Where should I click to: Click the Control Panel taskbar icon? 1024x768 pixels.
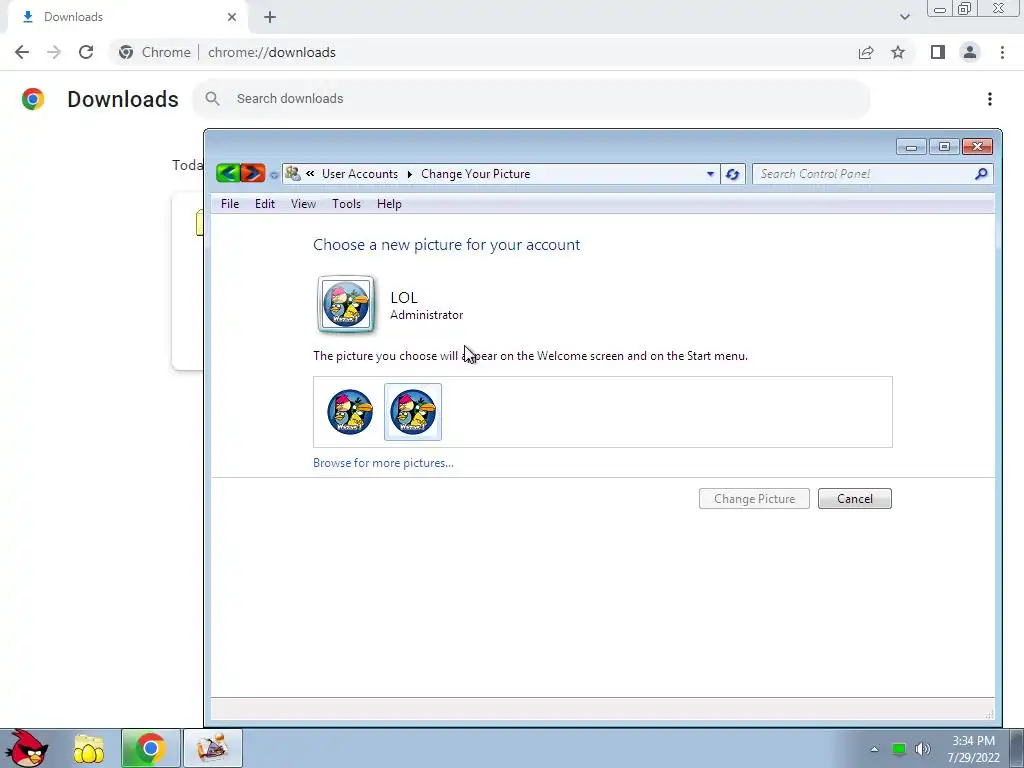(x=213, y=748)
